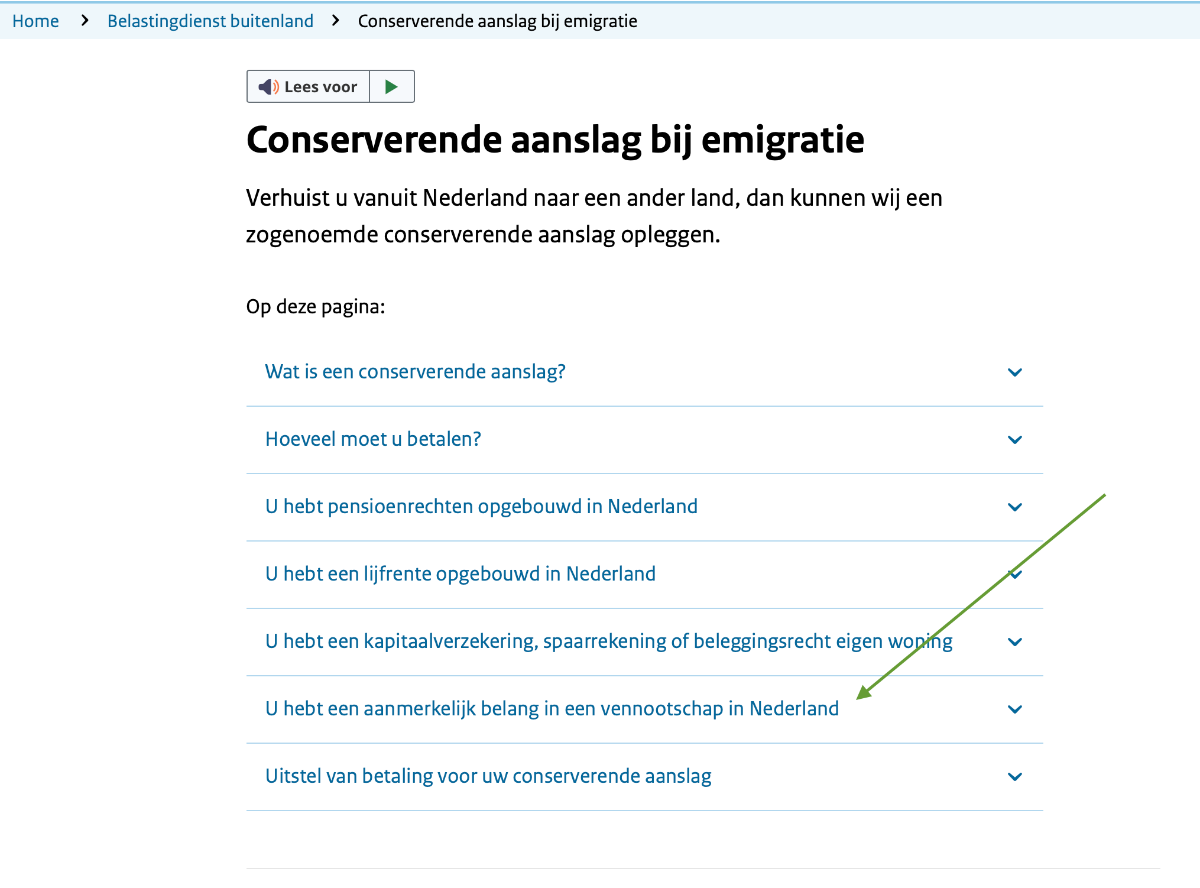
Task: Expand aanmerkelijk belang in een vennootschap section
Action: tap(644, 710)
